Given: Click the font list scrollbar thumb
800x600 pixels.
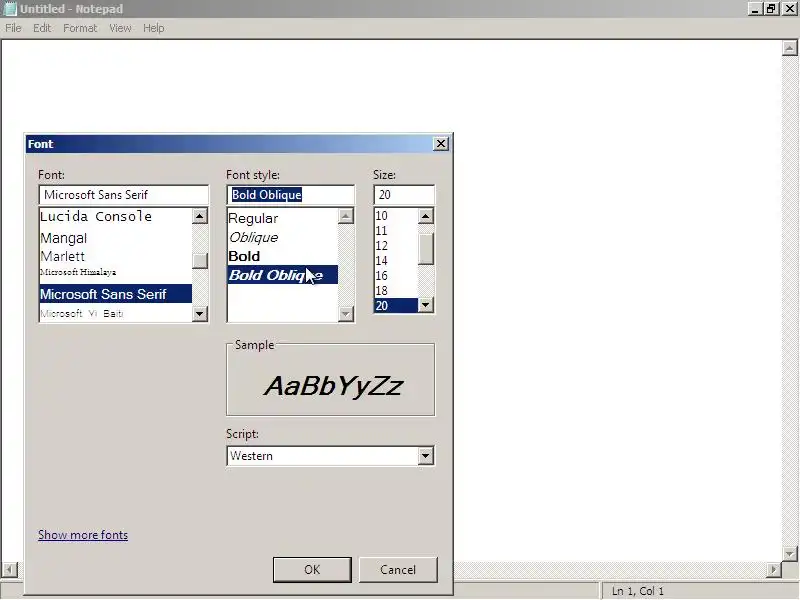Looking at the screenshot, I should click(x=199, y=261).
